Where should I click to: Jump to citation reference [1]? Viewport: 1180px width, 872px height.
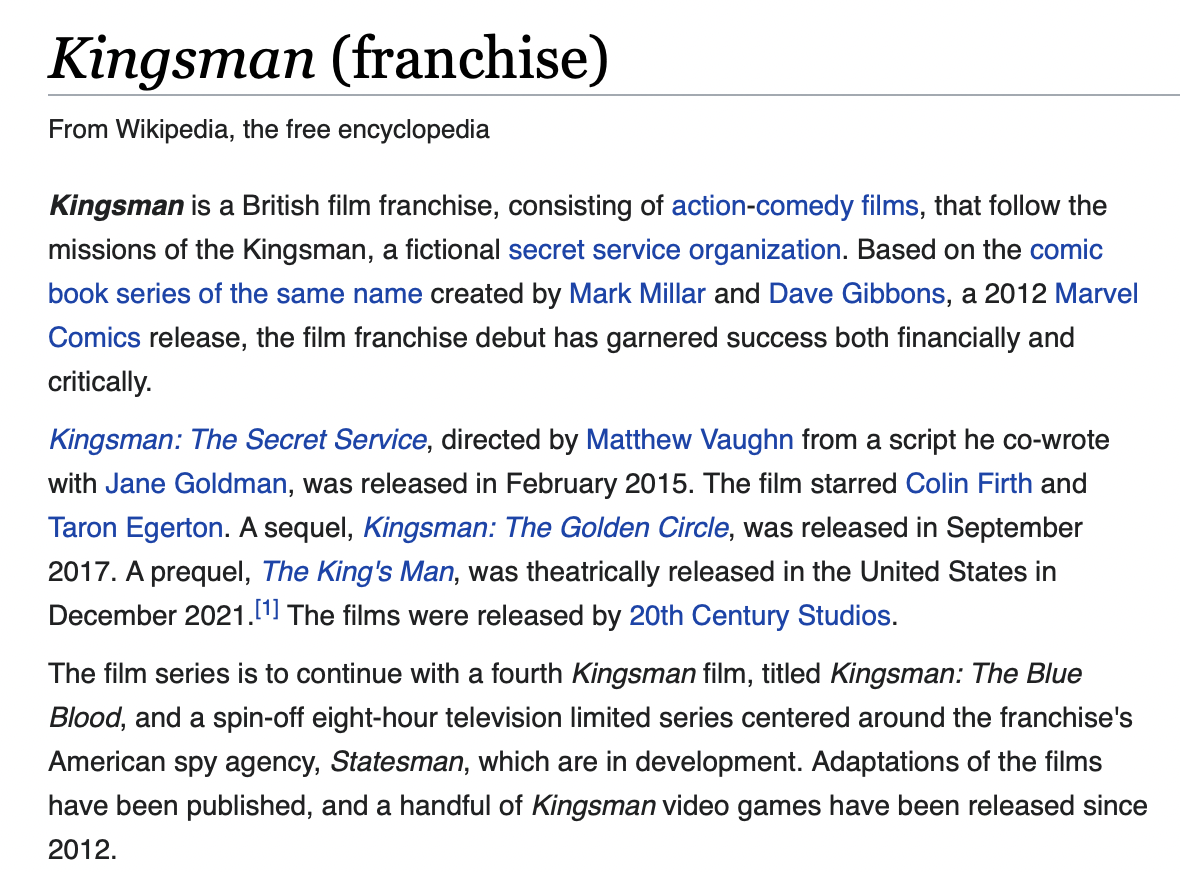[267, 609]
